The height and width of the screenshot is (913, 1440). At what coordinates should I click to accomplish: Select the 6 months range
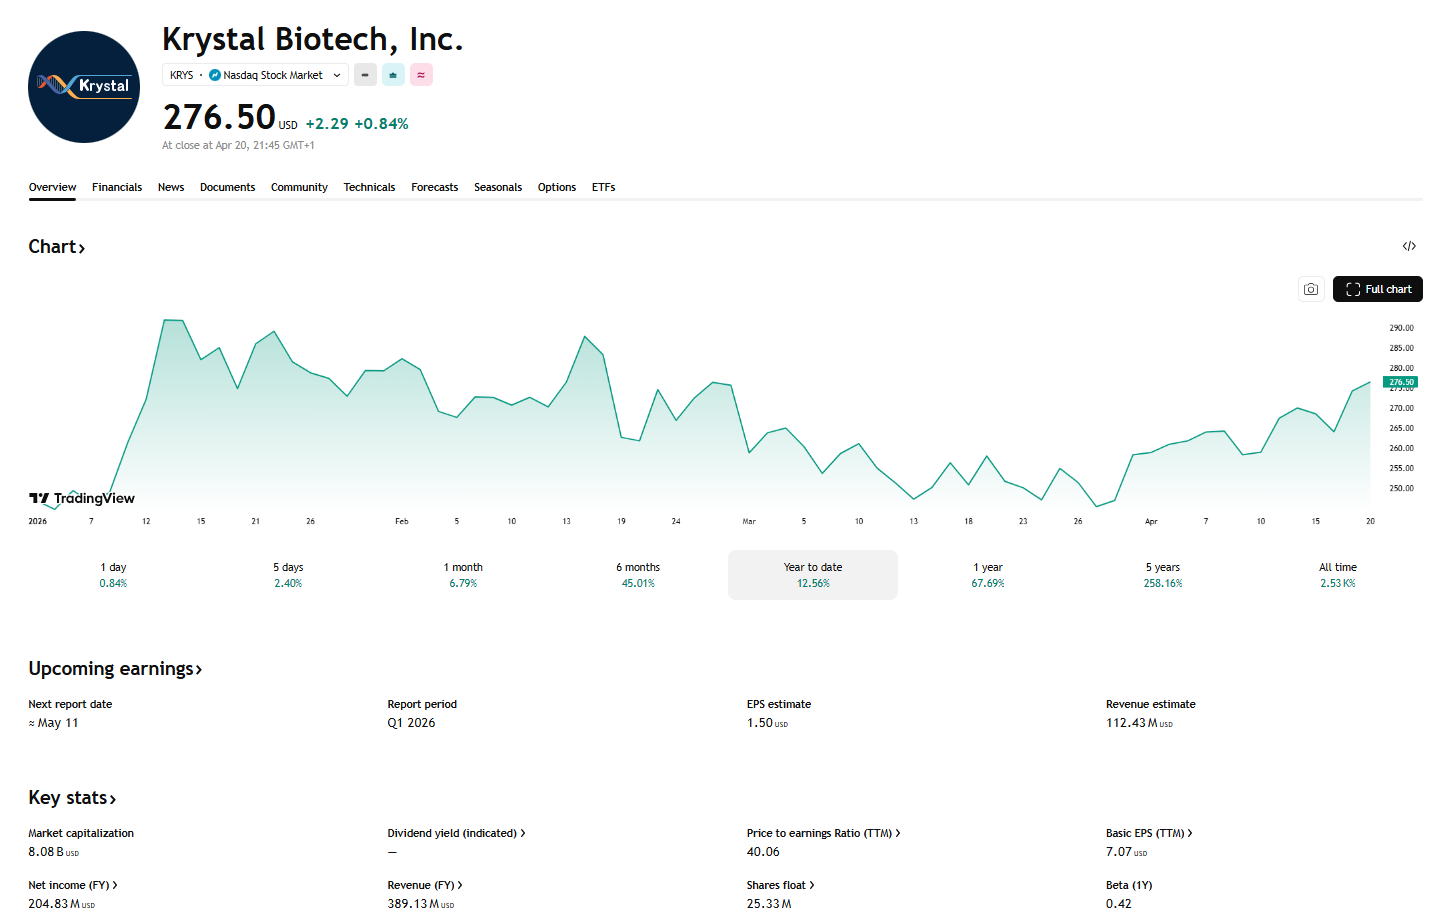click(638, 575)
